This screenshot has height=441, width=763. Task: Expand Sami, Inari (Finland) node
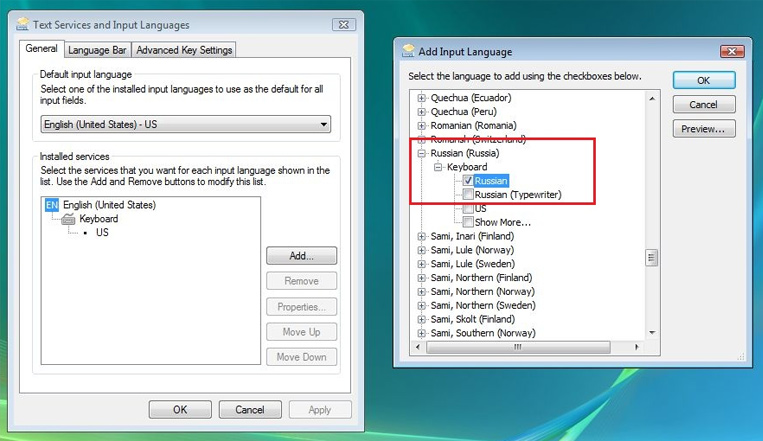422,237
